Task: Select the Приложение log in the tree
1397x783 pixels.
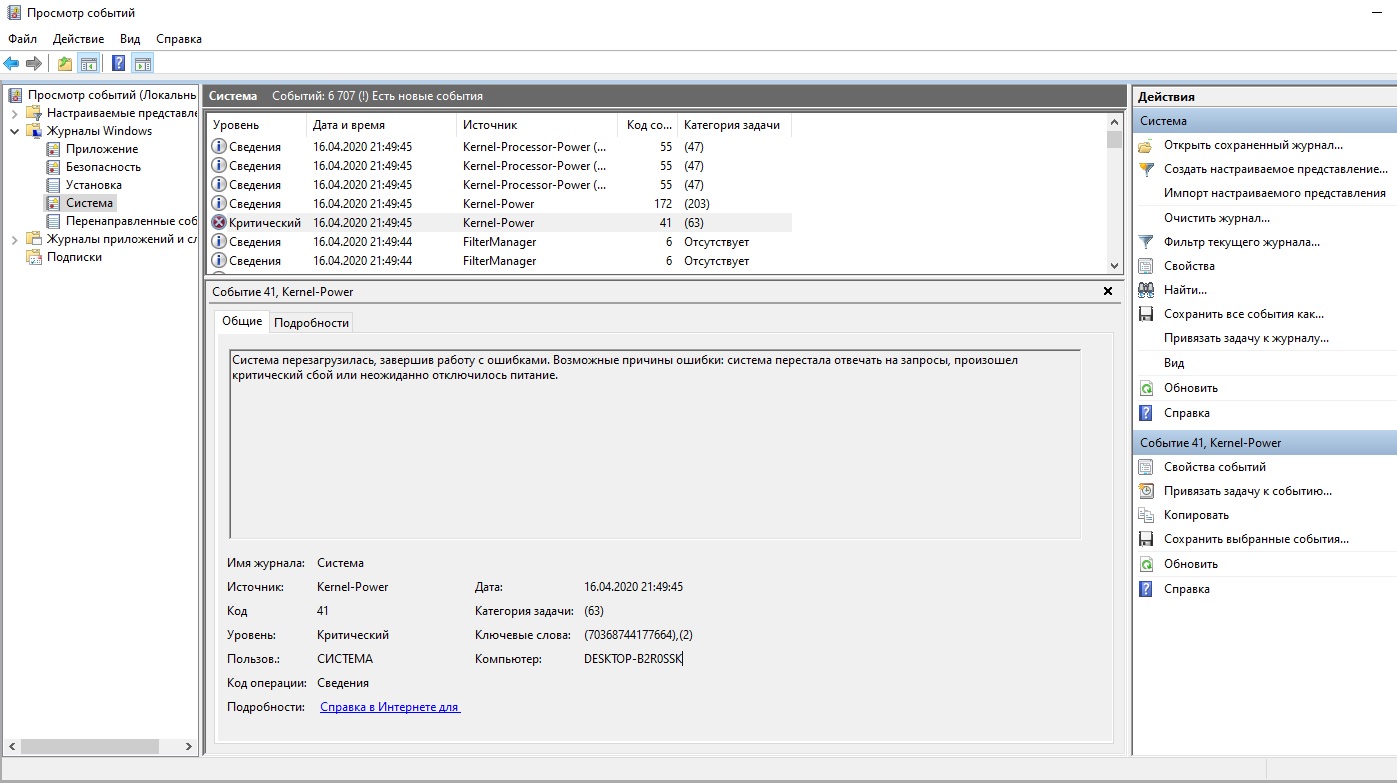Action: point(101,149)
